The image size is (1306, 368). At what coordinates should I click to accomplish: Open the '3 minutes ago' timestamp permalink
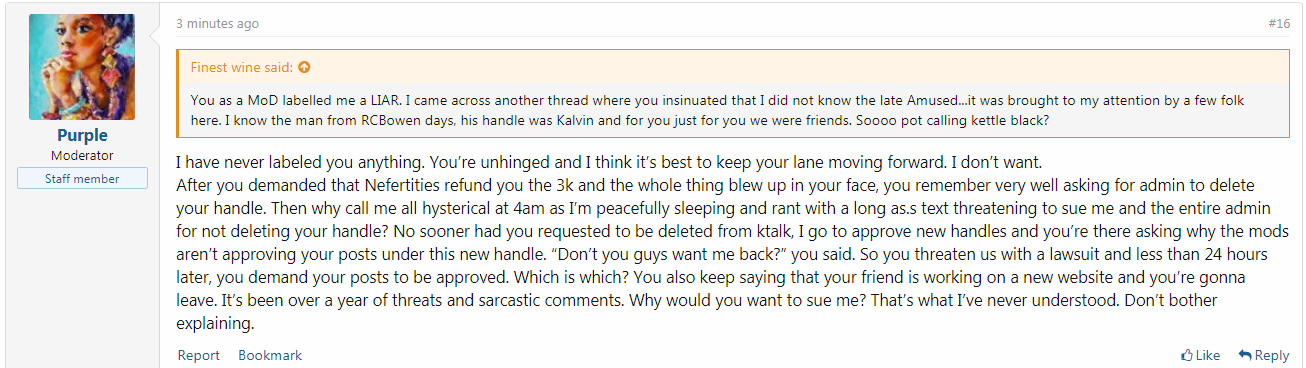tap(217, 23)
